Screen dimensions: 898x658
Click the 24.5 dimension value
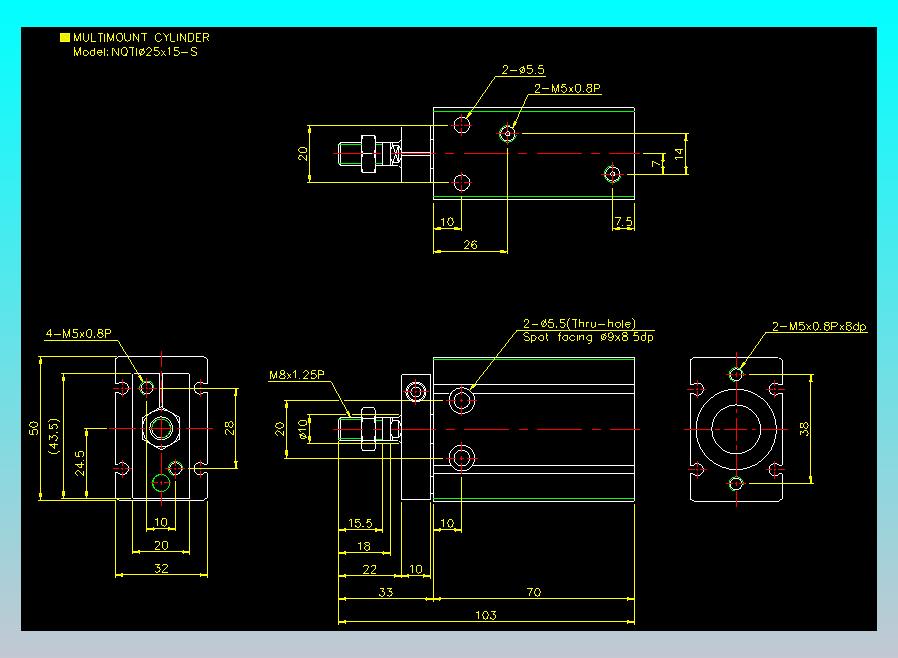(80, 463)
